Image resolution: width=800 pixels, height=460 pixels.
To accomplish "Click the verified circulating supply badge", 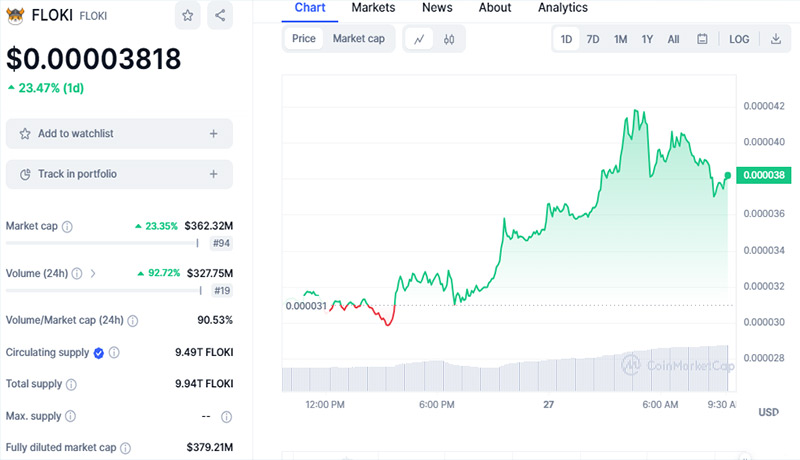I will (x=98, y=353).
